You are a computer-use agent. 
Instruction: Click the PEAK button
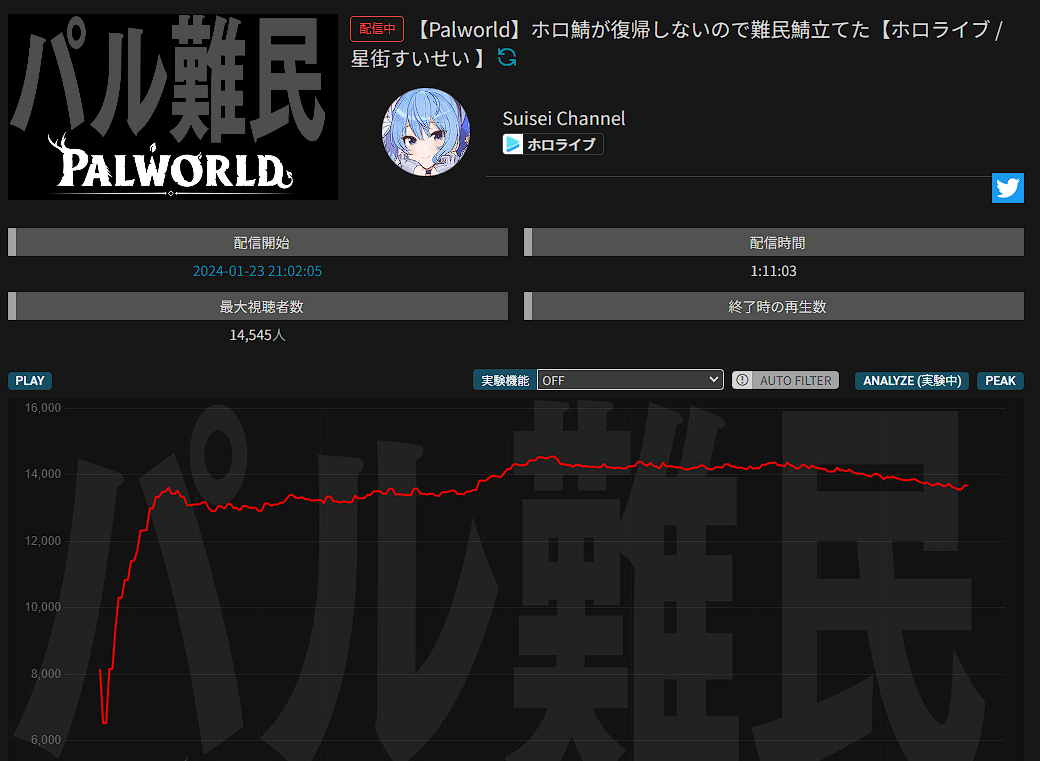click(1000, 381)
